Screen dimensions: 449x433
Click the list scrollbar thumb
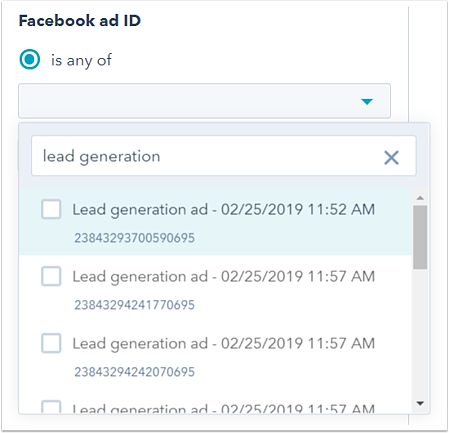coord(420,237)
